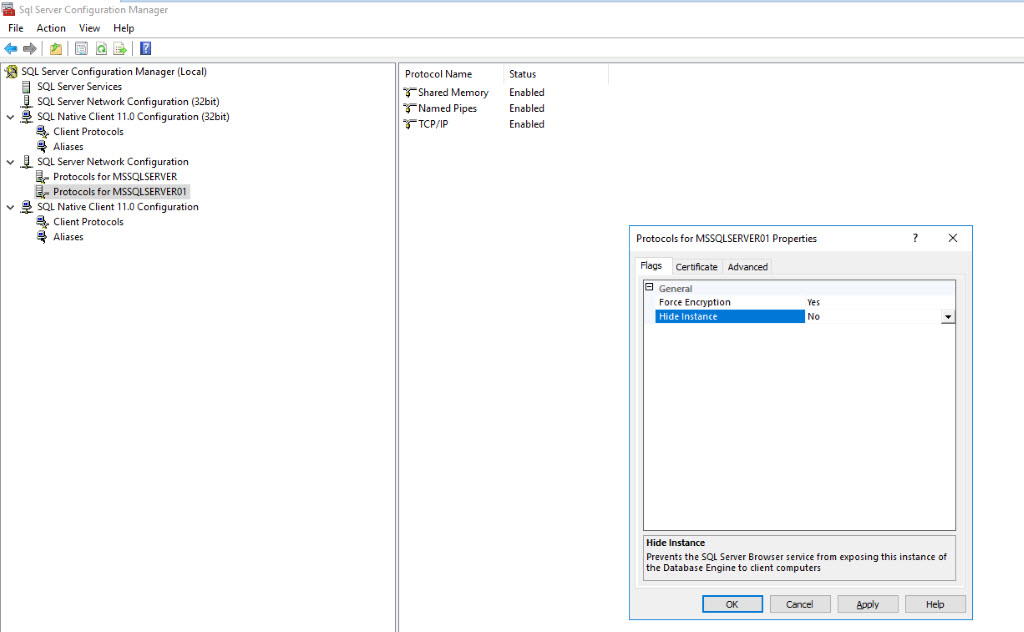Open Help using the question mark icon
Screen dimensions: 1024x632
[145, 48]
